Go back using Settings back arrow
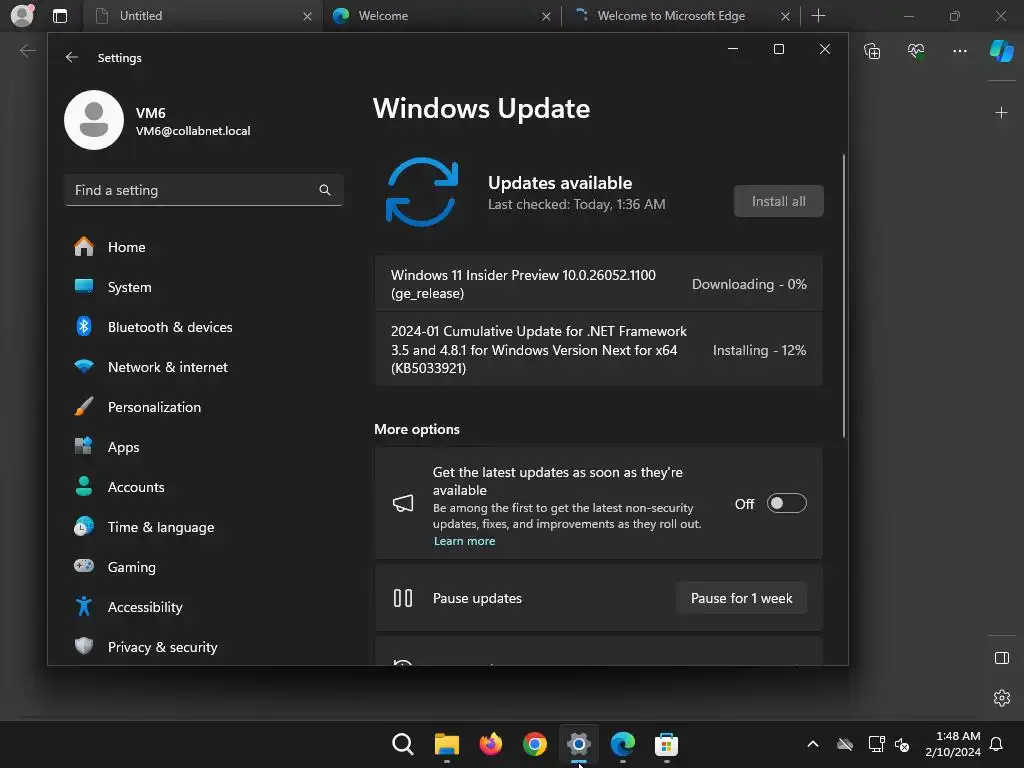The height and width of the screenshot is (768, 1024). click(72, 57)
